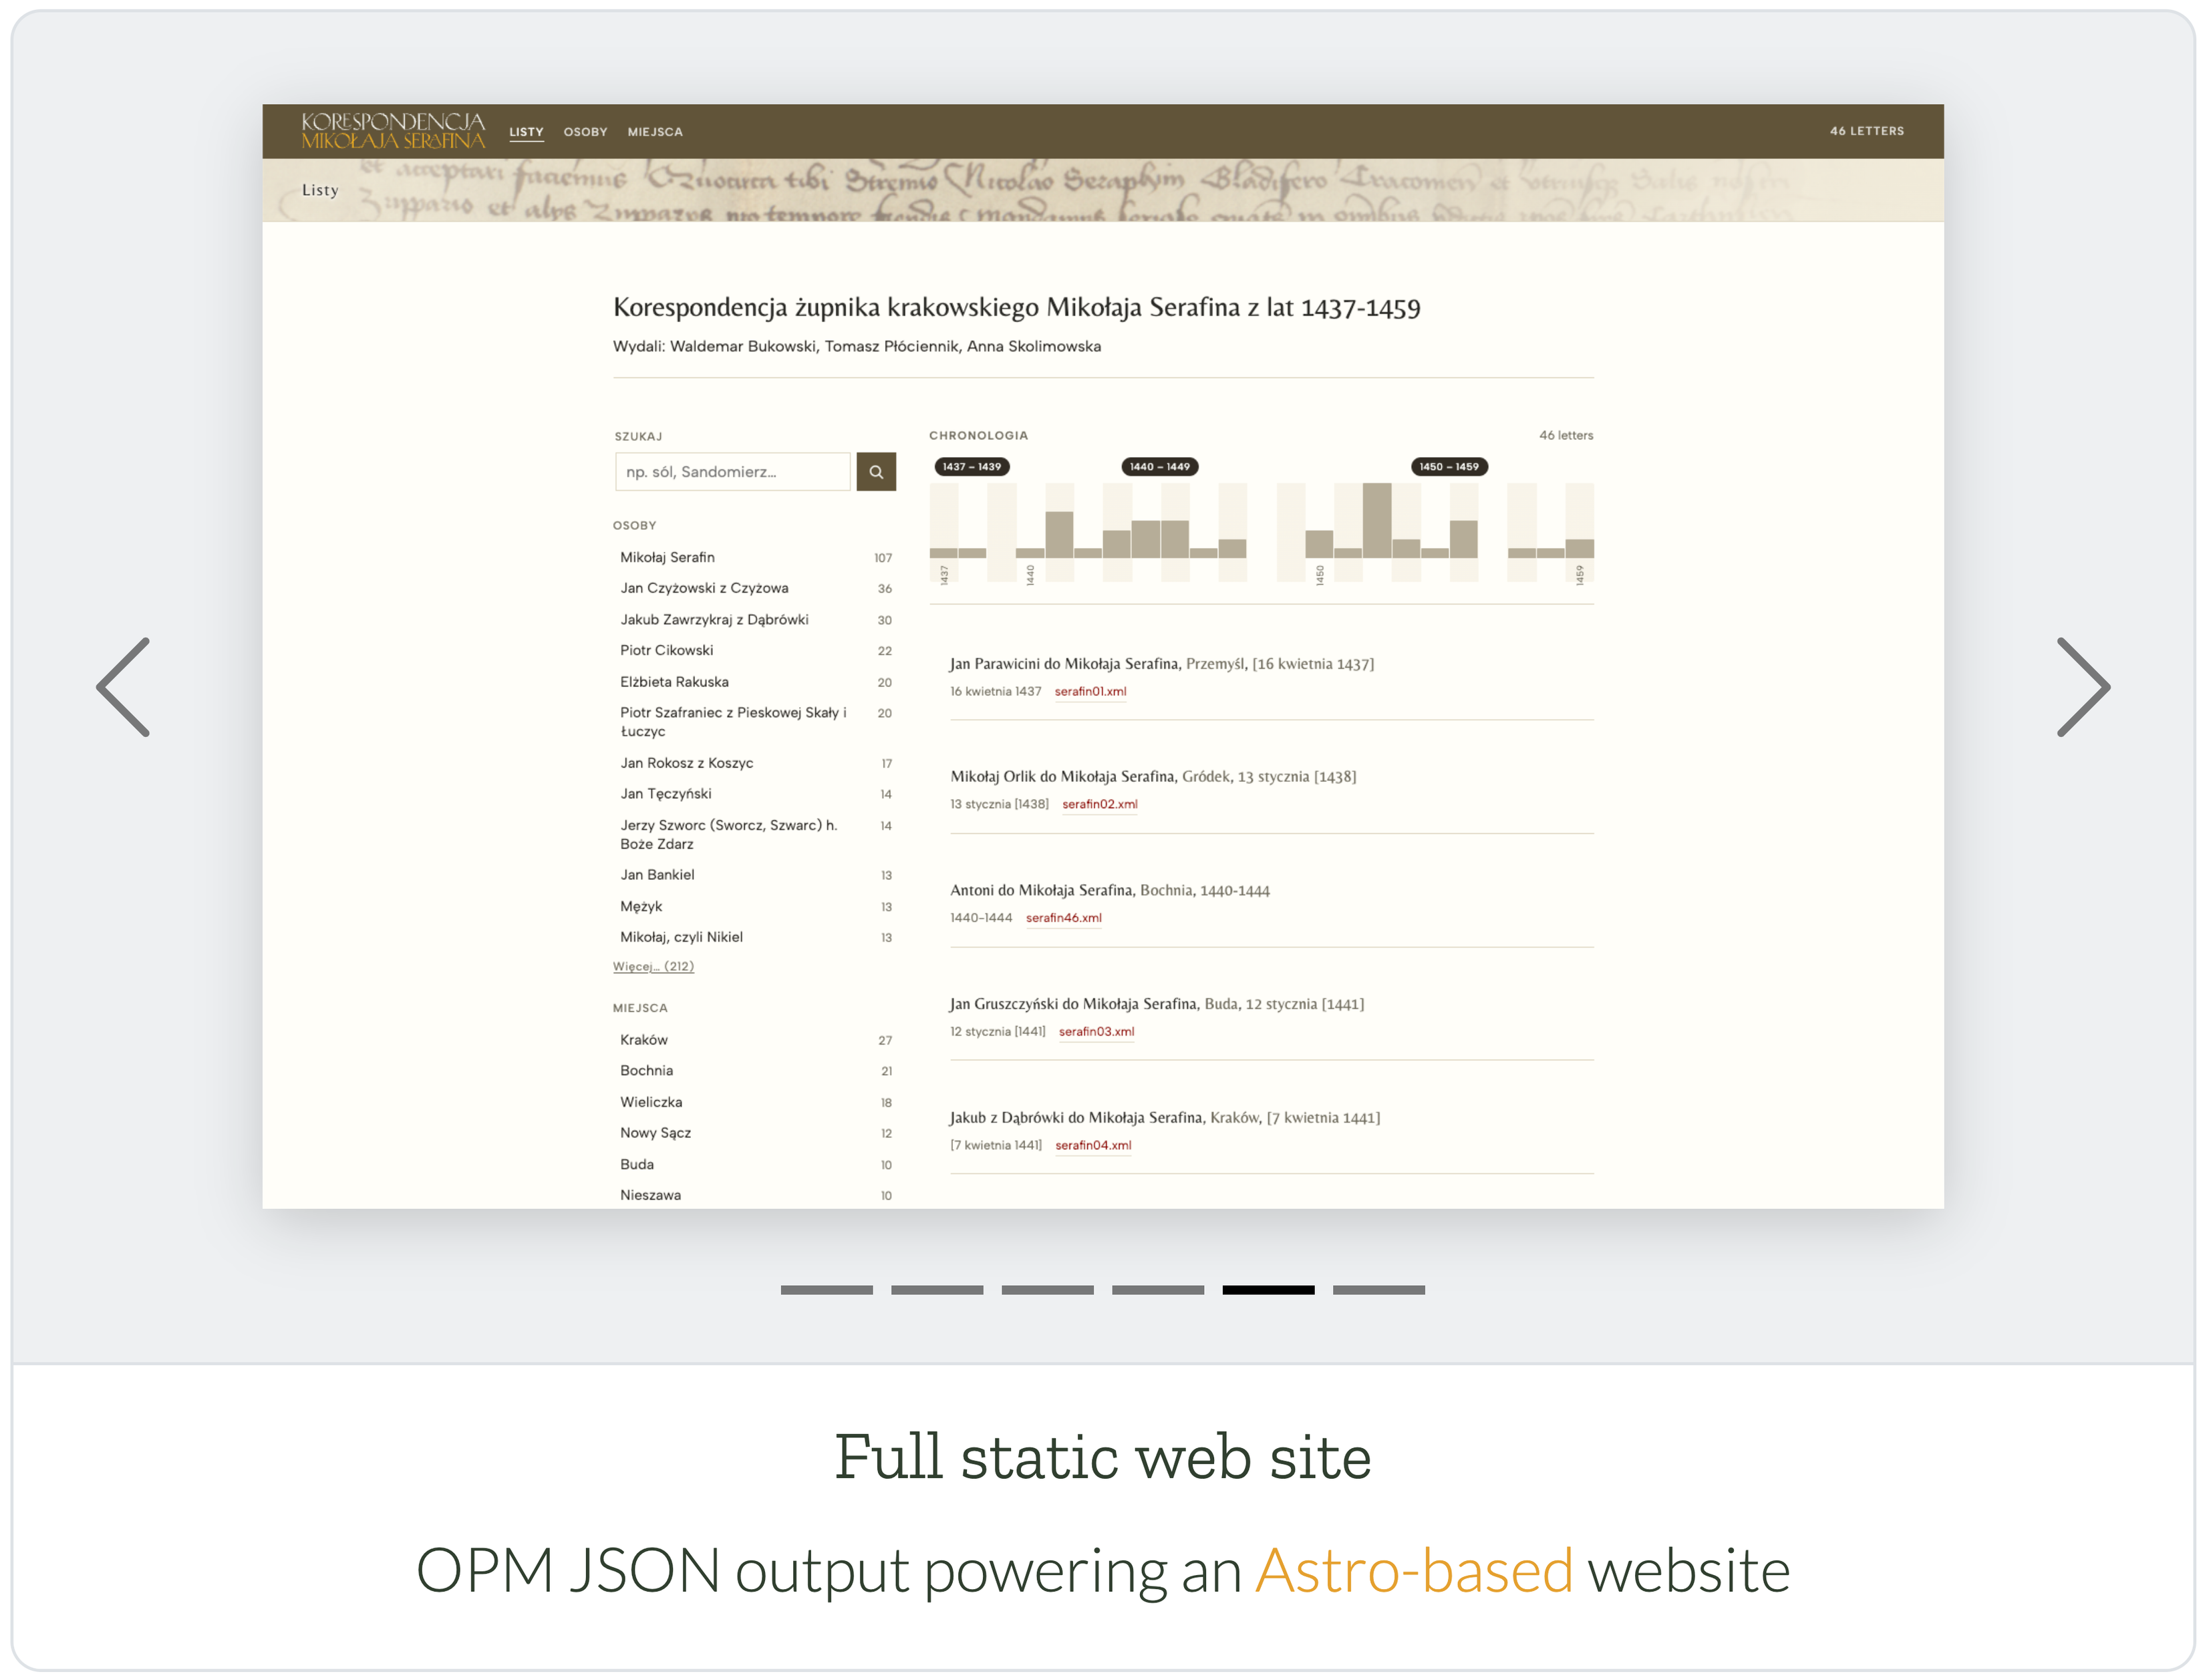This screenshot has height=1680, width=2205.
Task: Open the Miejsca navigation tab
Action: 655,132
